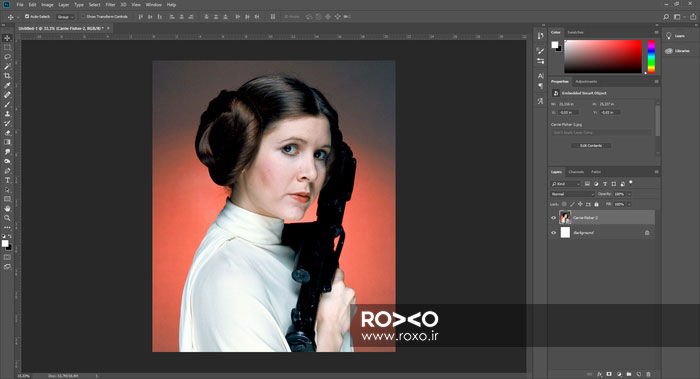Hide the Background layer eye
Viewport: 700px width, 379px height.
[x=554, y=233]
